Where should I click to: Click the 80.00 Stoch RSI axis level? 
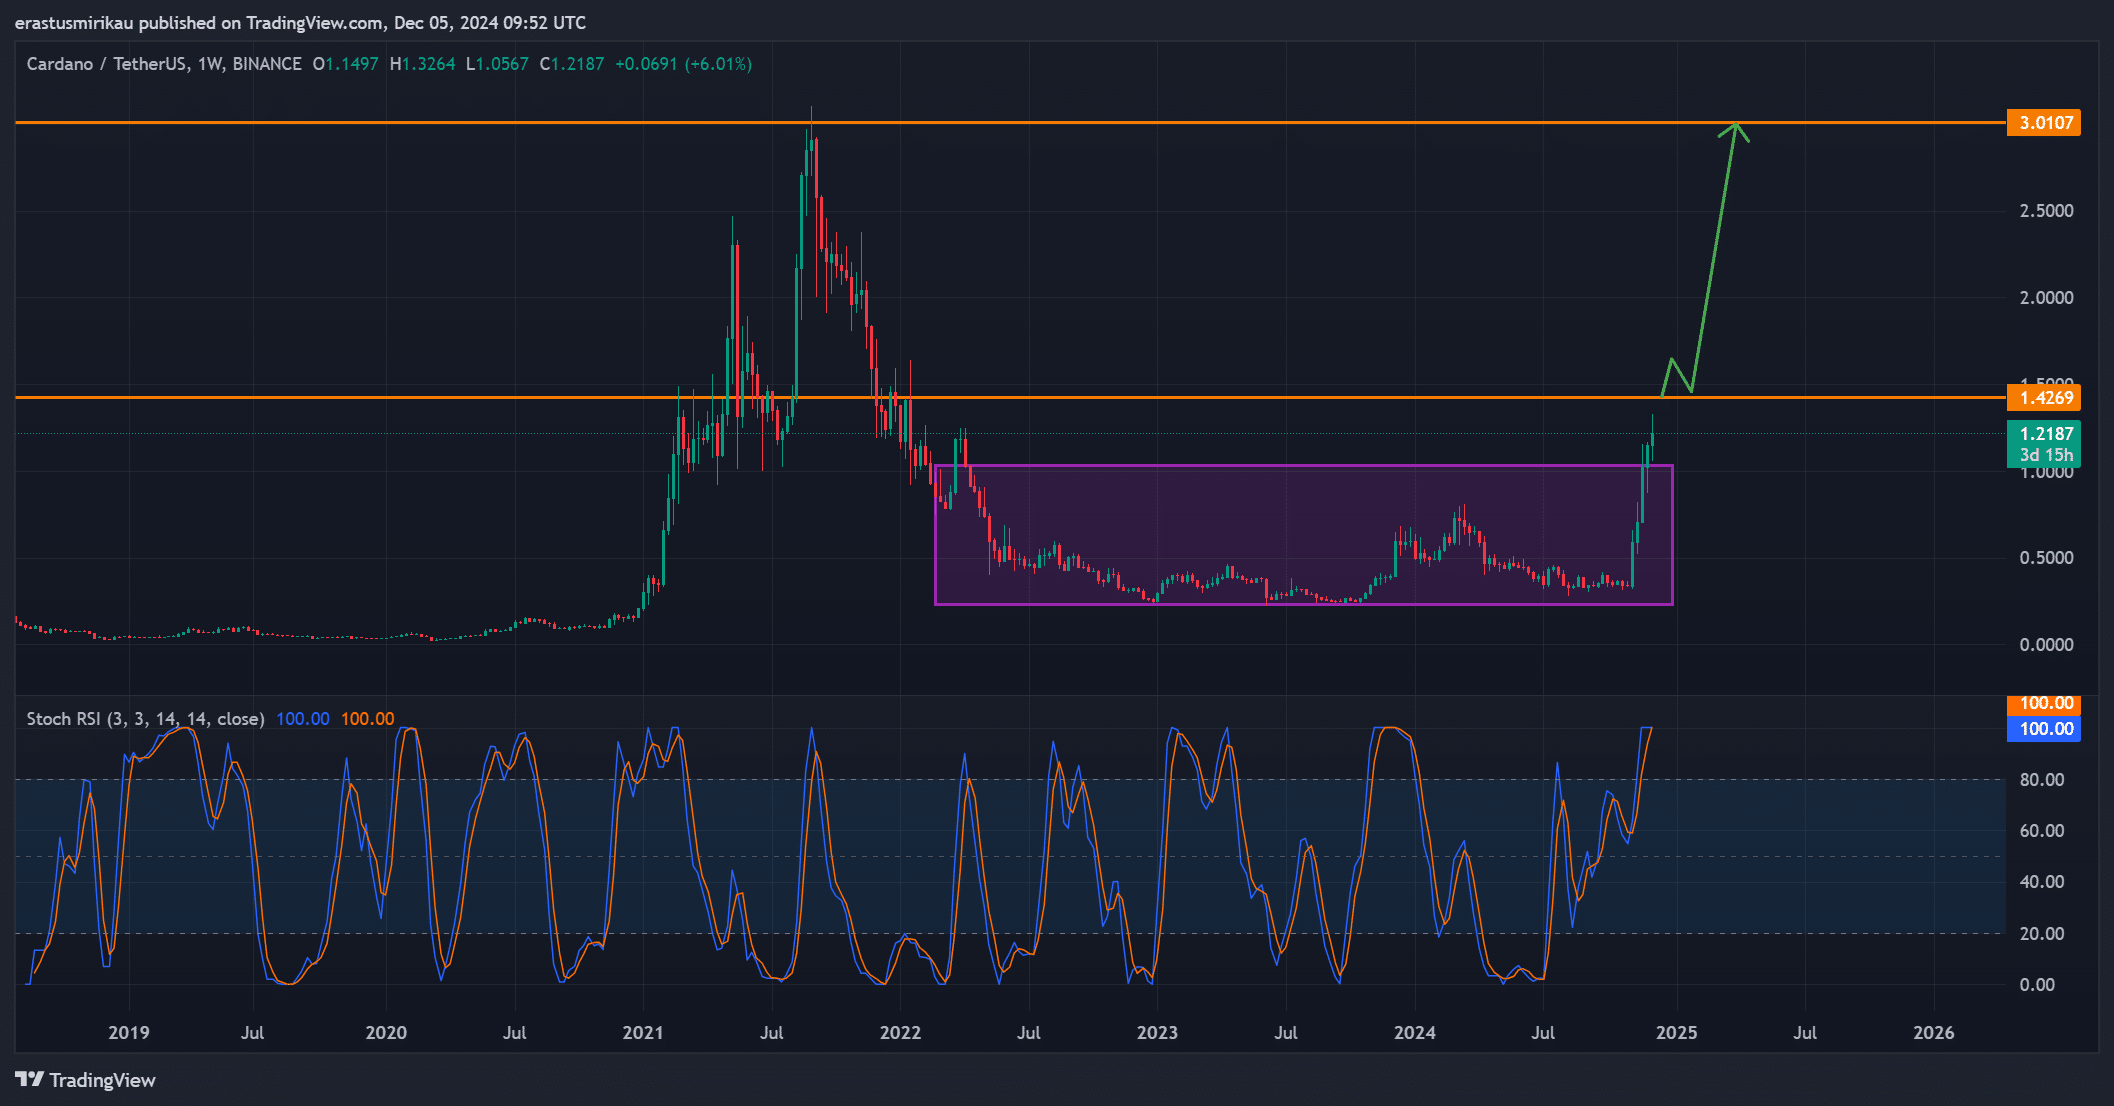tap(2041, 780)
